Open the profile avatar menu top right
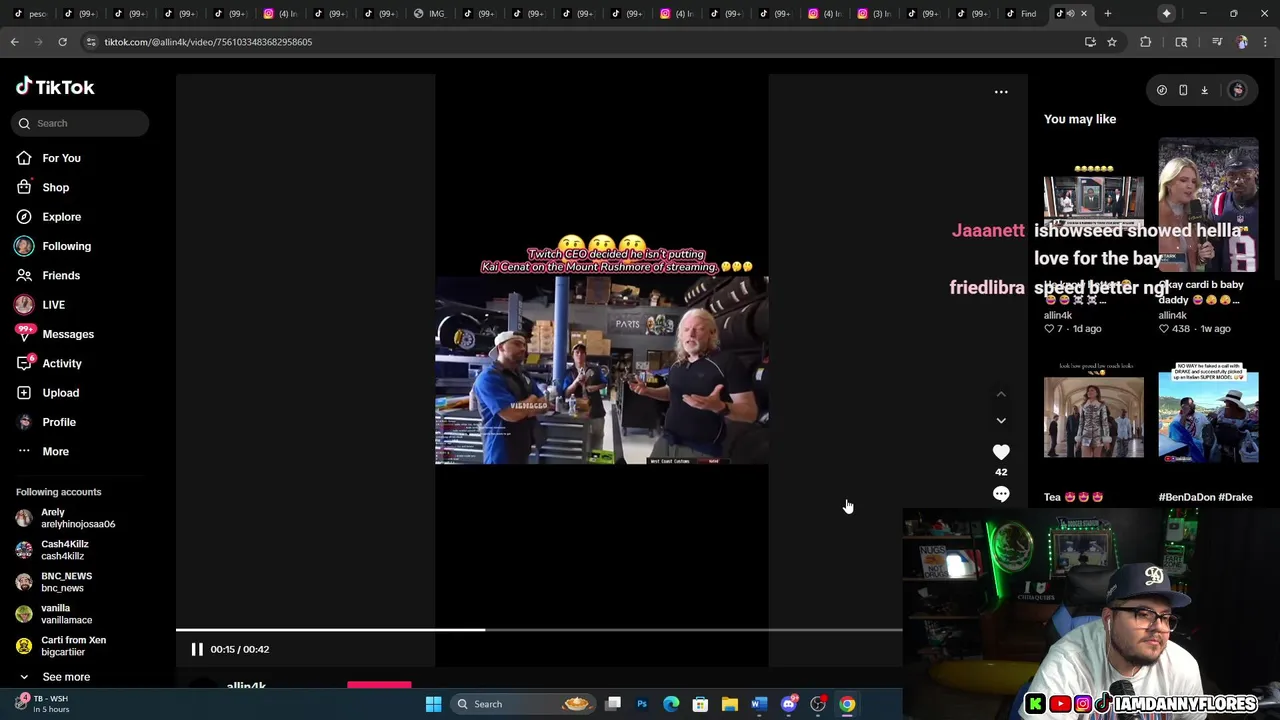Image resolution: width=1280 pixels, height=720 pixels. pyautogui.click(x=1238, y=90)
